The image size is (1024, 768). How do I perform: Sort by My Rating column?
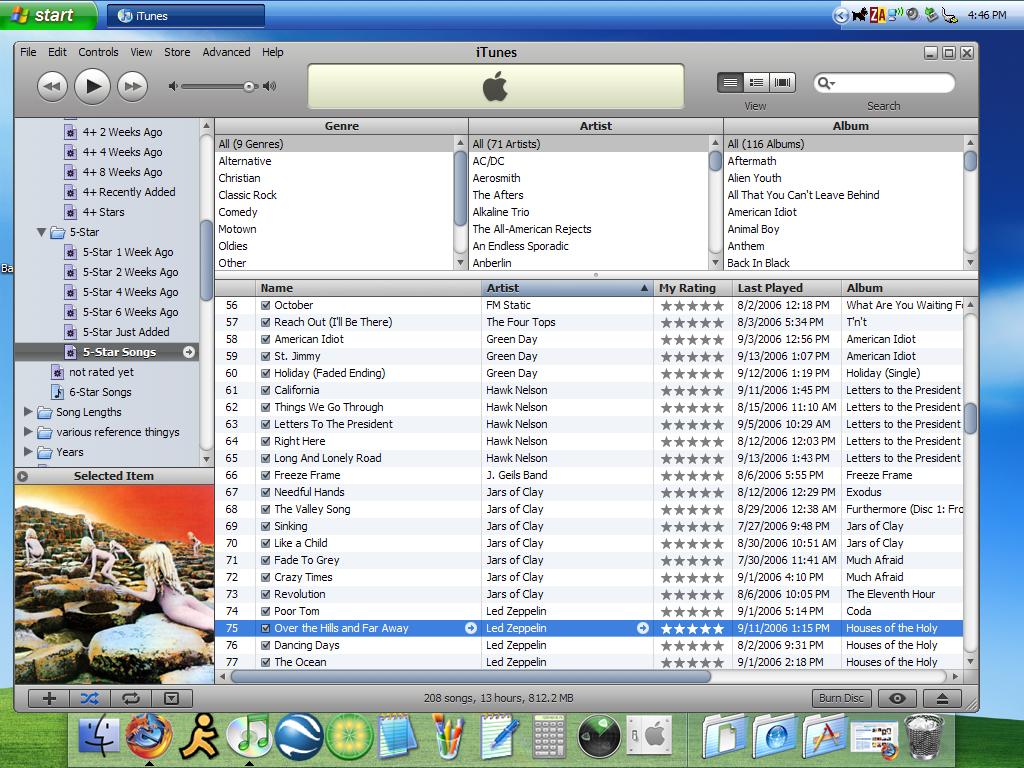pos(692,288)
